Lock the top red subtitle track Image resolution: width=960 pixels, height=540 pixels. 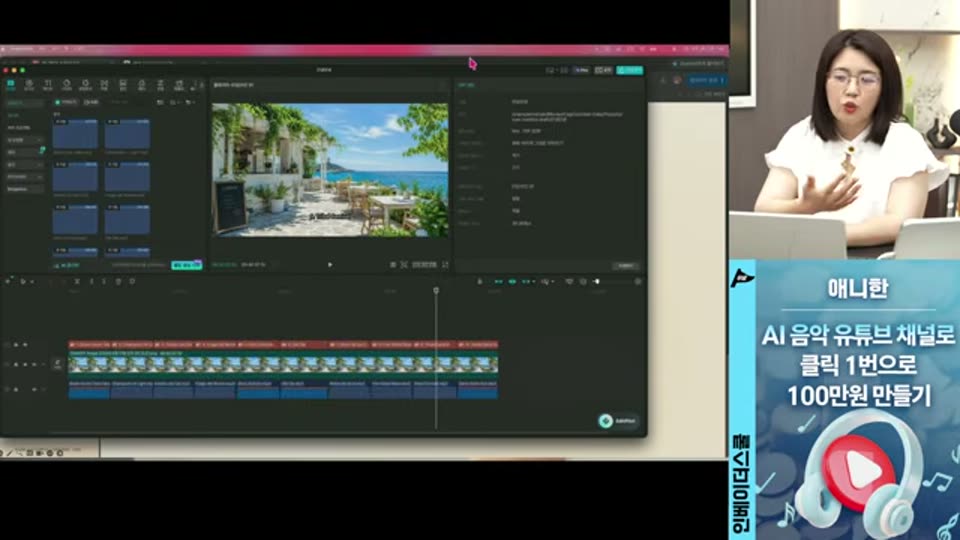coord(15,345)
